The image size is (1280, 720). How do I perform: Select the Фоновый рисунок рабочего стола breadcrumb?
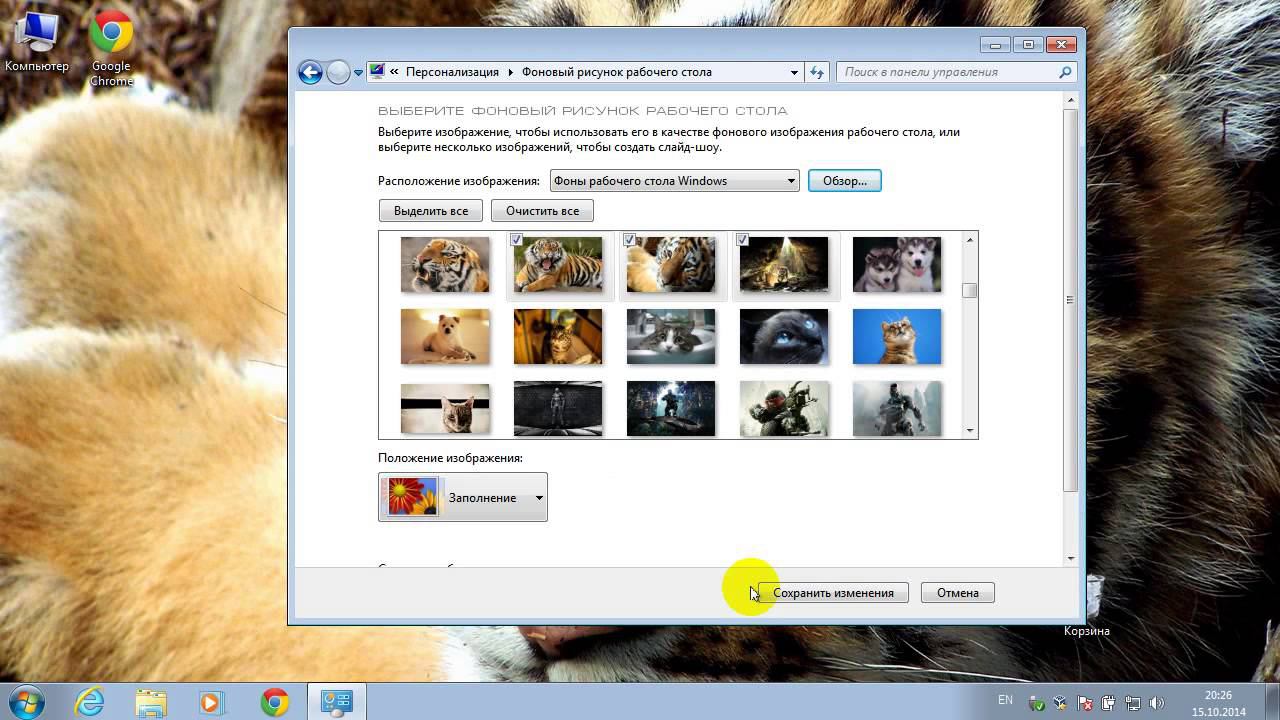click(x=617, y=72)
